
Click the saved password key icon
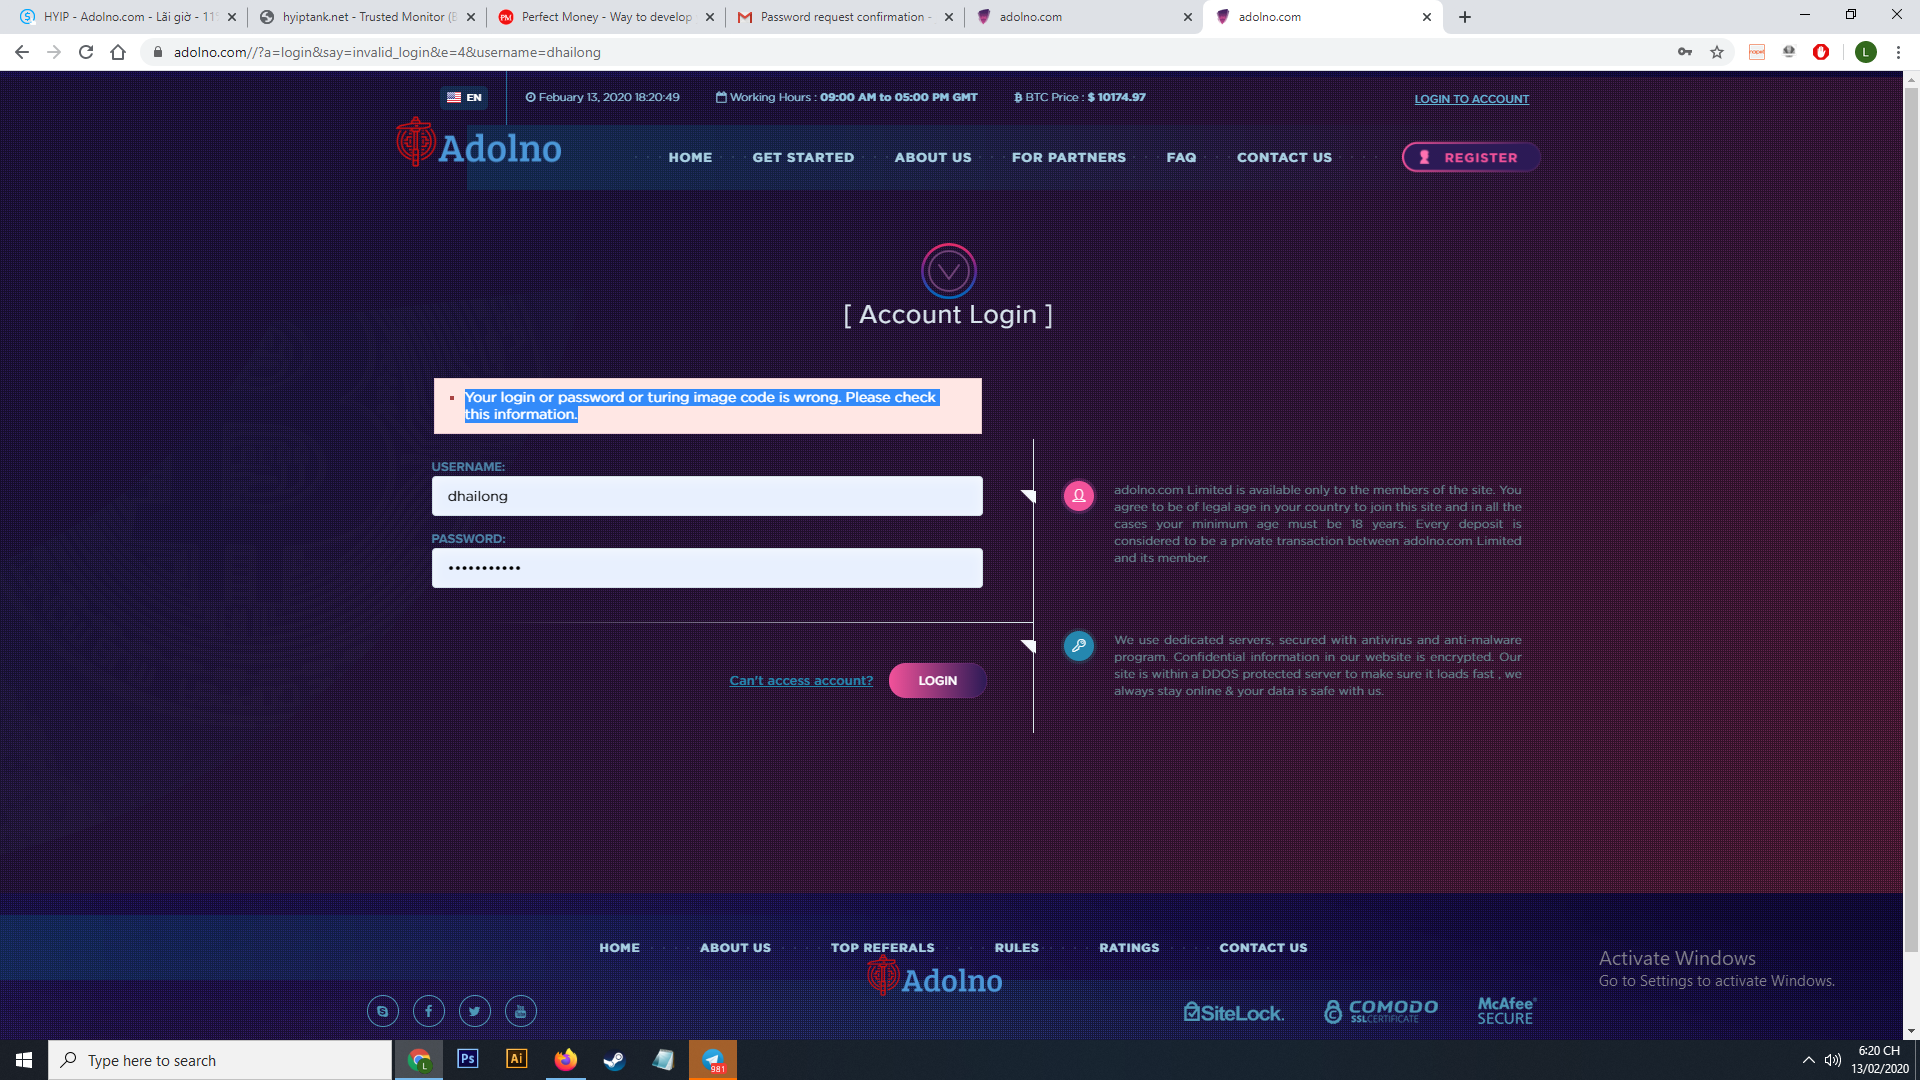point(1685,52)
